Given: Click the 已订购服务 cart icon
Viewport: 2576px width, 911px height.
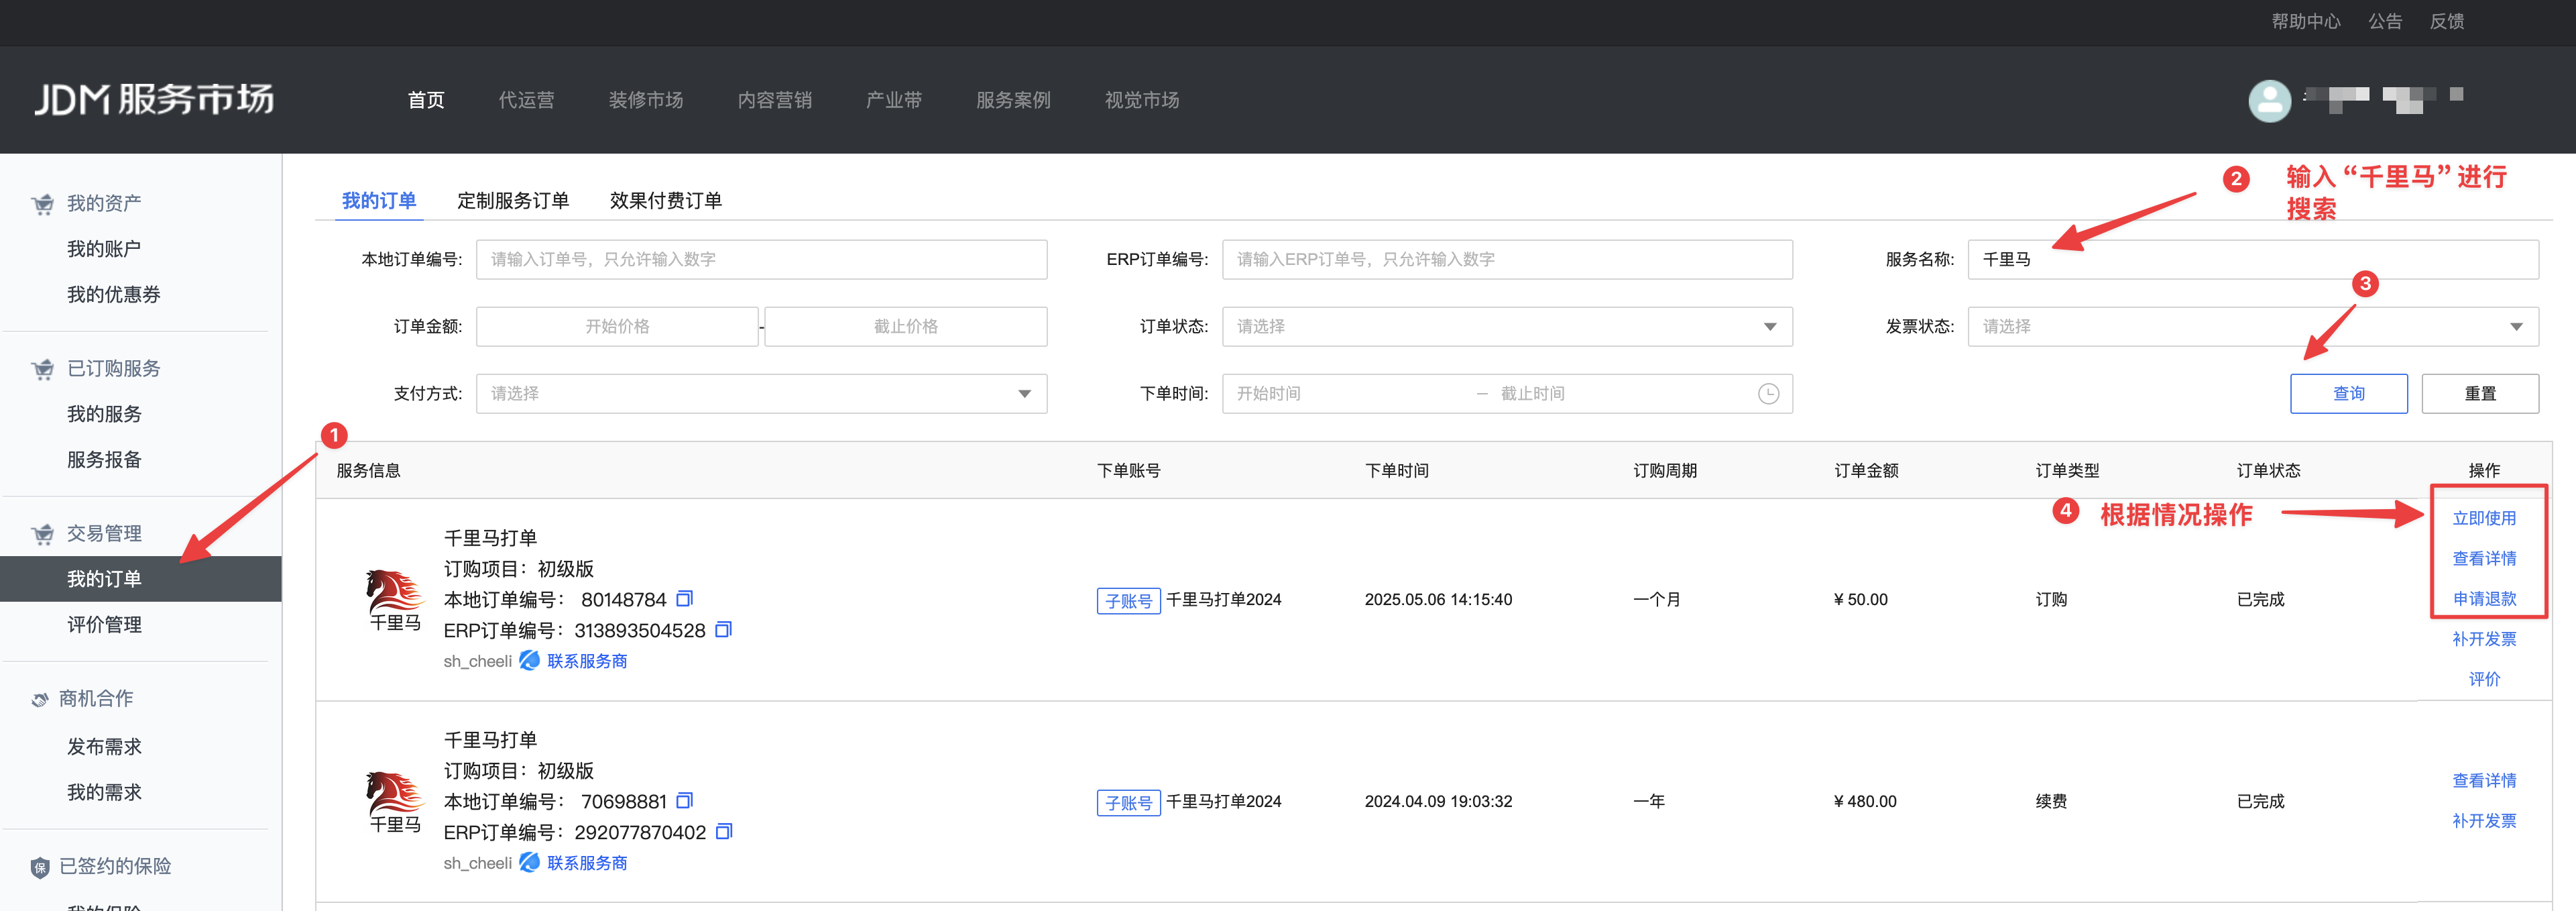Looking at the screenshot, I should [x=42, y=369].
